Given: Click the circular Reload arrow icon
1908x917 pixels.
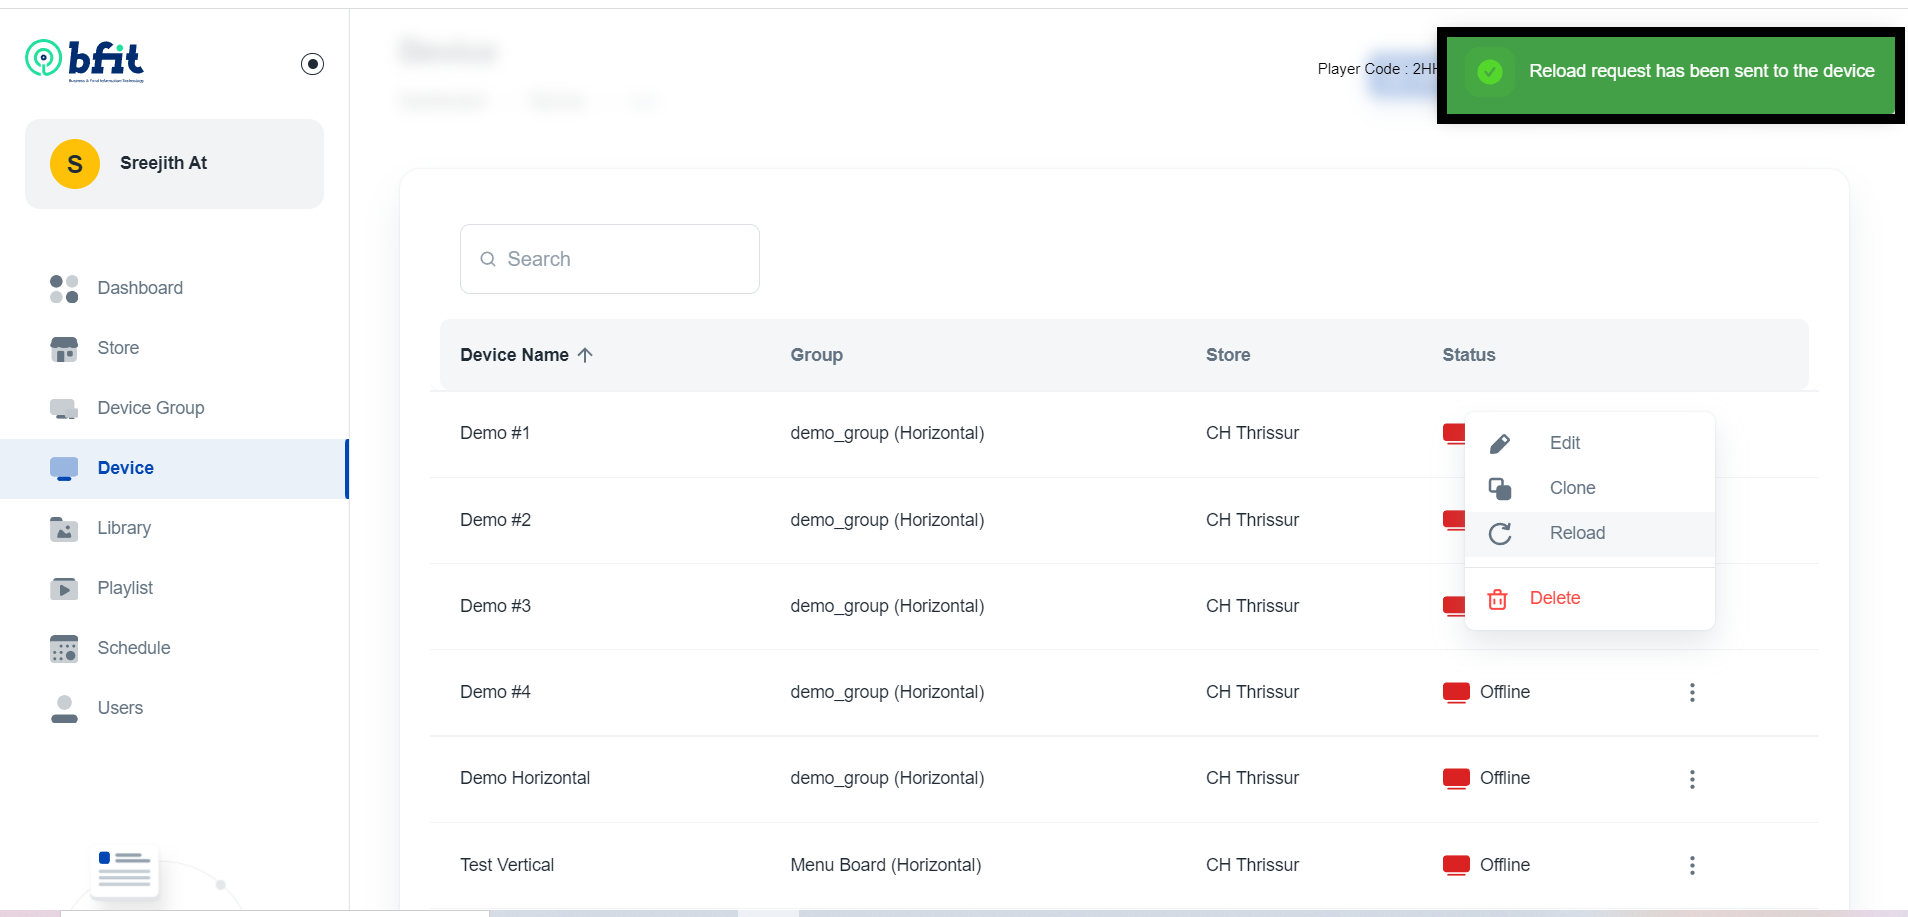Looking at the screenshot, I should [x=1500, y=534].
